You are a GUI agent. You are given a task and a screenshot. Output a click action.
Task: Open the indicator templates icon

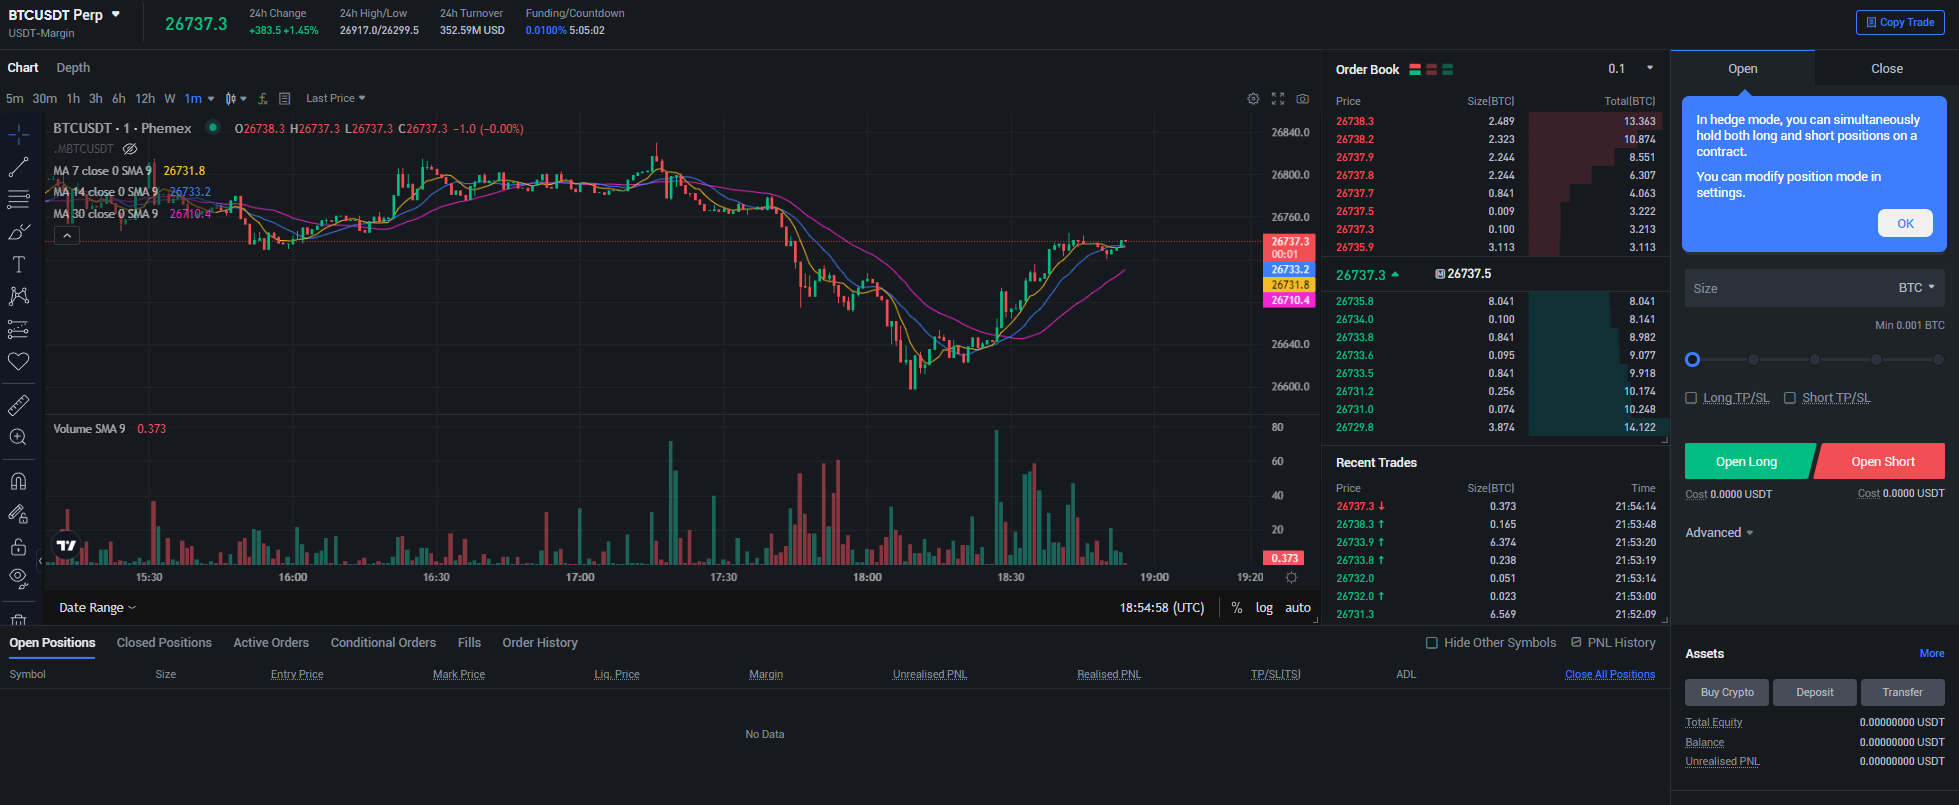[285, 98]
